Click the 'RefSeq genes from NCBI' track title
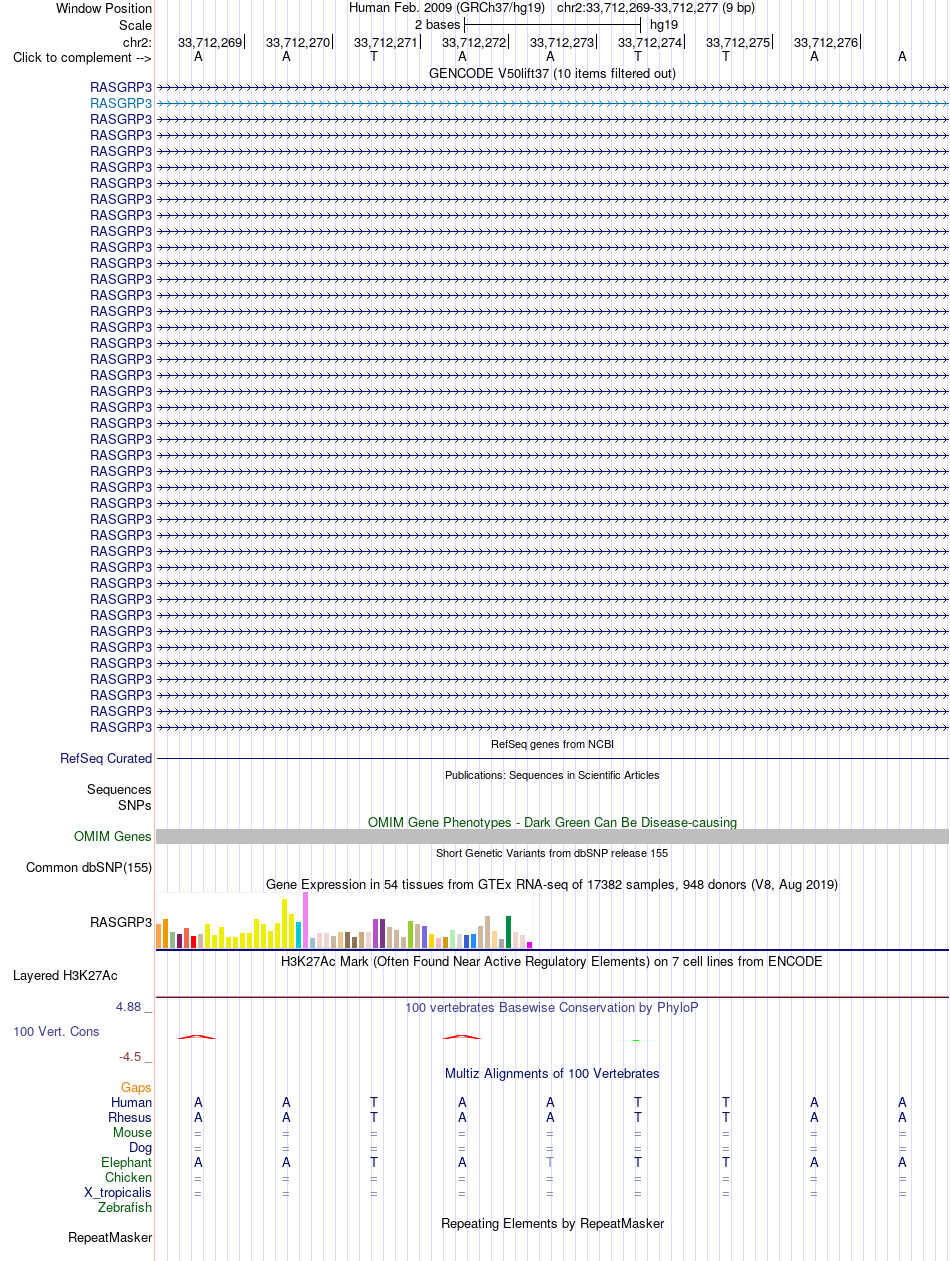Viewport: 950px width, 1261px height. [552, 745]
